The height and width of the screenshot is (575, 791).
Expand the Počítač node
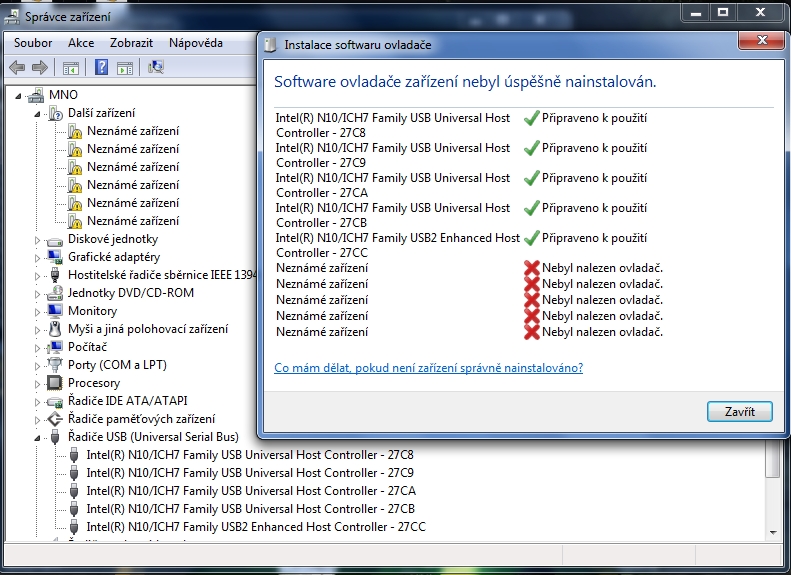click(x=37, y=348)
